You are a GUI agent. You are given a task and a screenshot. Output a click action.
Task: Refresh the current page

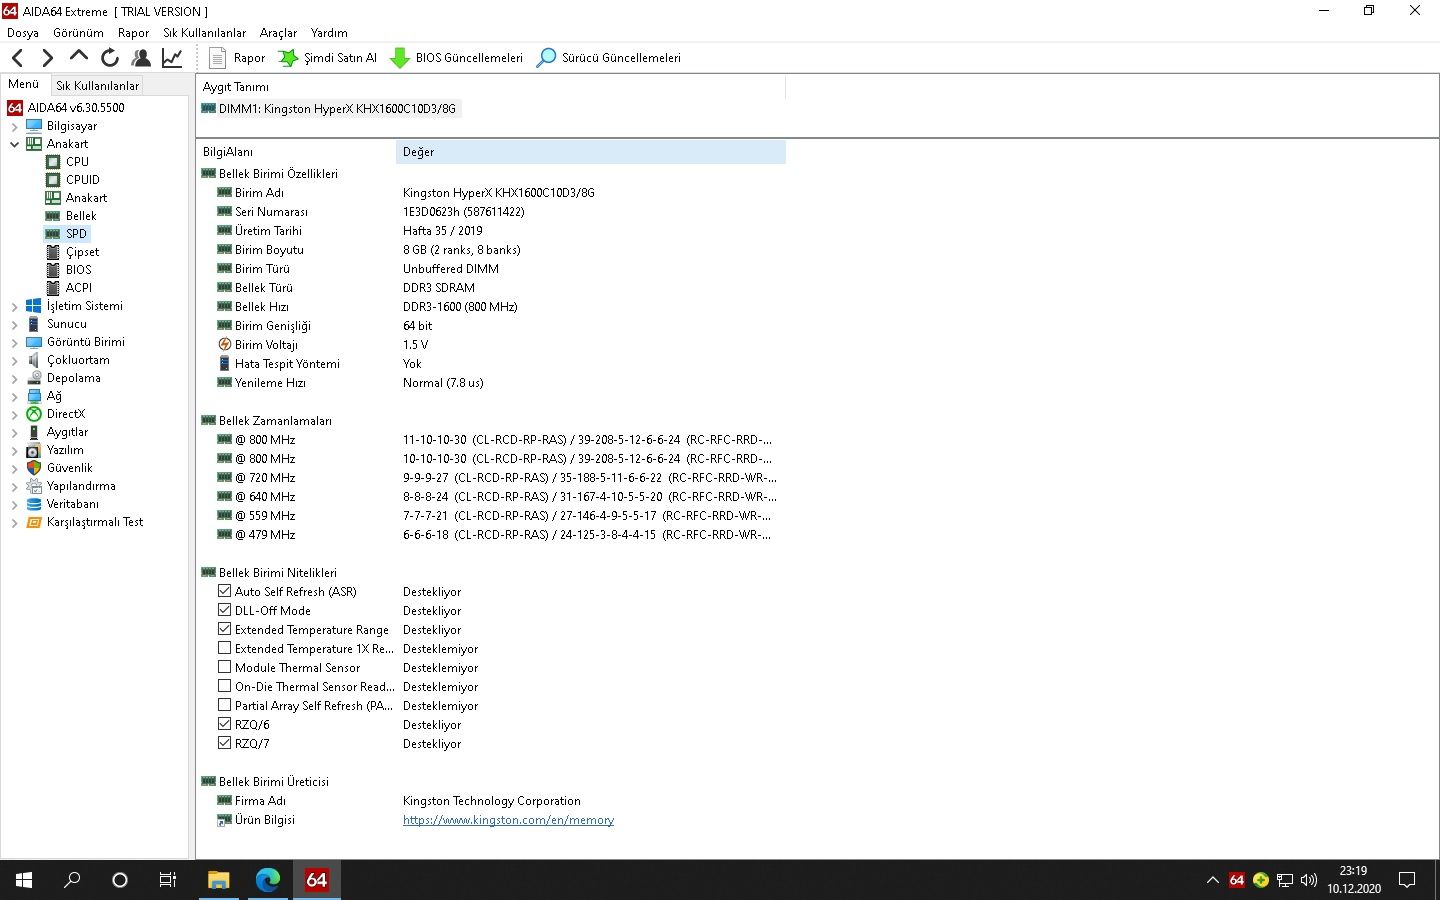(x=110, y=58)
